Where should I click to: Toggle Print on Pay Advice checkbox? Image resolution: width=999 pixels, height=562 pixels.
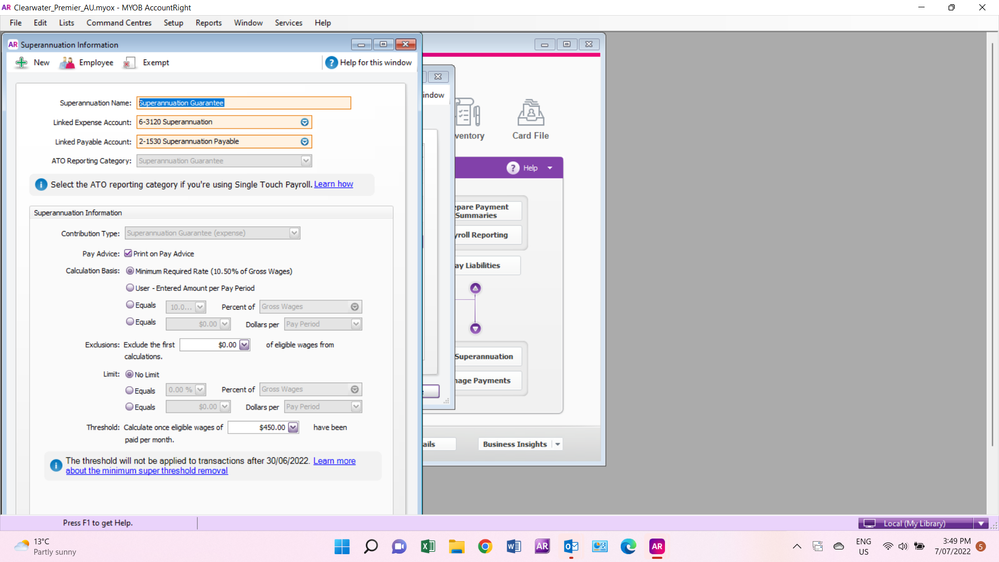click(128, 254)
